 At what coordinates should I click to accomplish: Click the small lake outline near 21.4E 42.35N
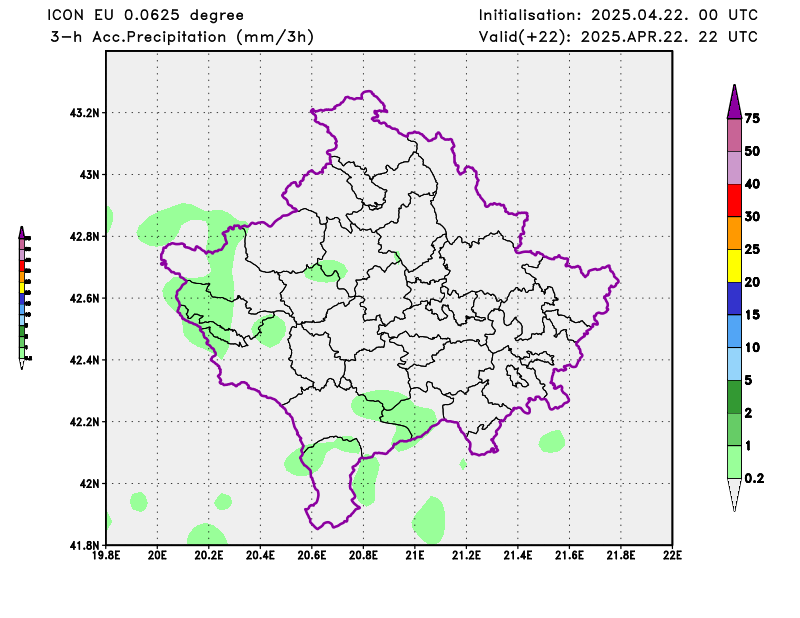tap(517, 376)
